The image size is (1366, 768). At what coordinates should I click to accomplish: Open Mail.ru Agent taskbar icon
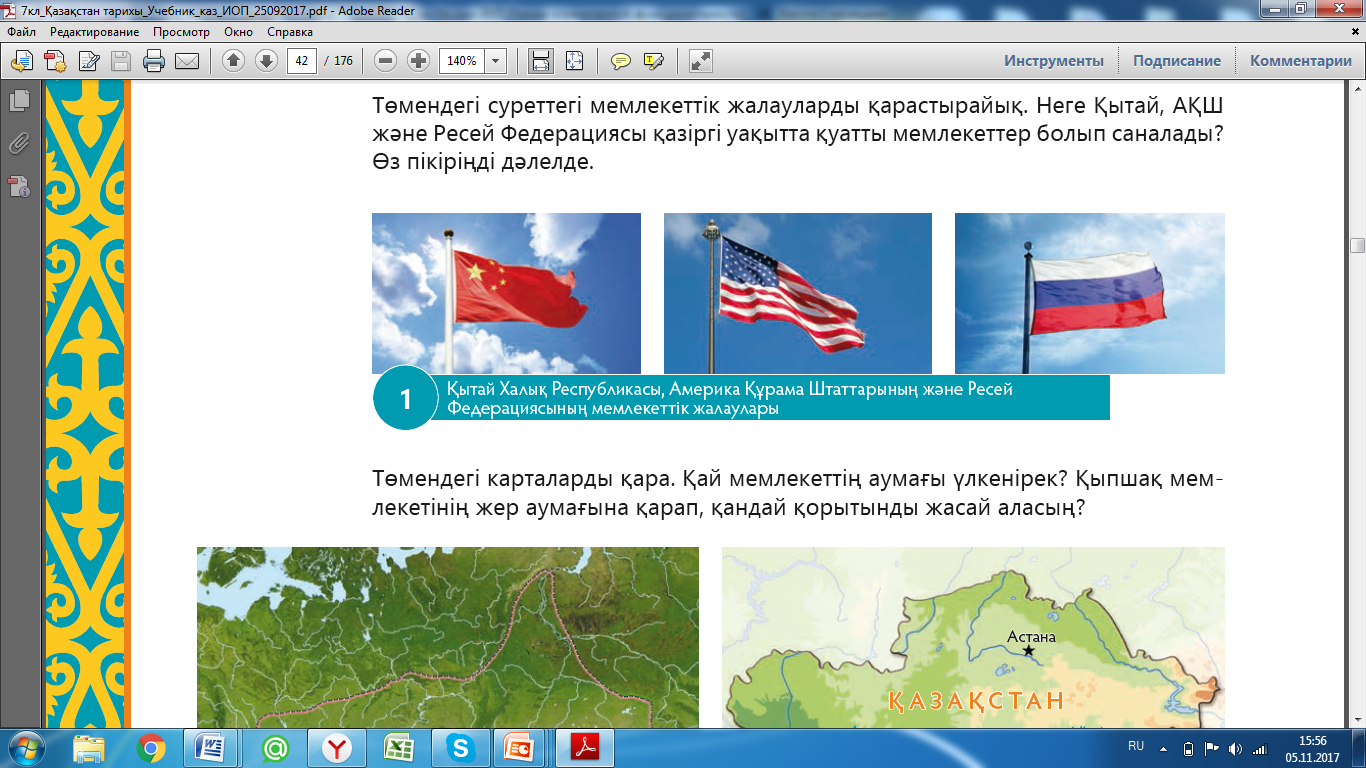(x=275, y=748)
